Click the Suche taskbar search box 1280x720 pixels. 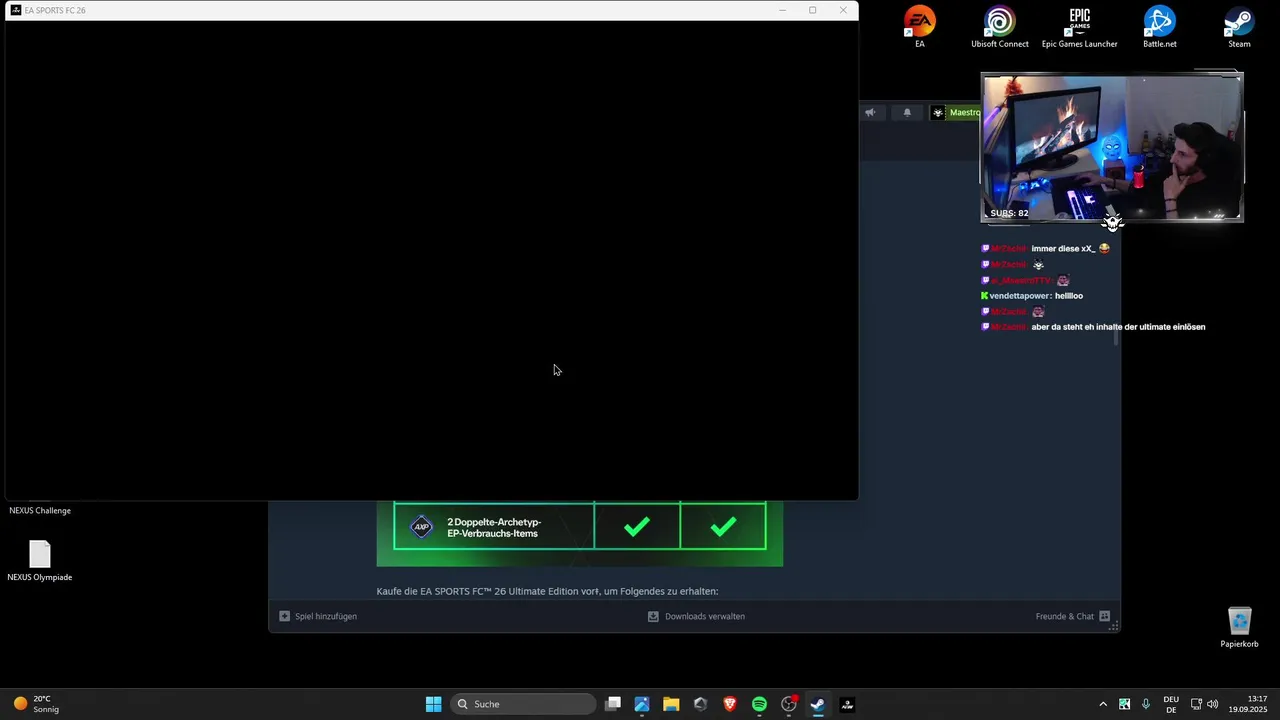click(522, 704)
